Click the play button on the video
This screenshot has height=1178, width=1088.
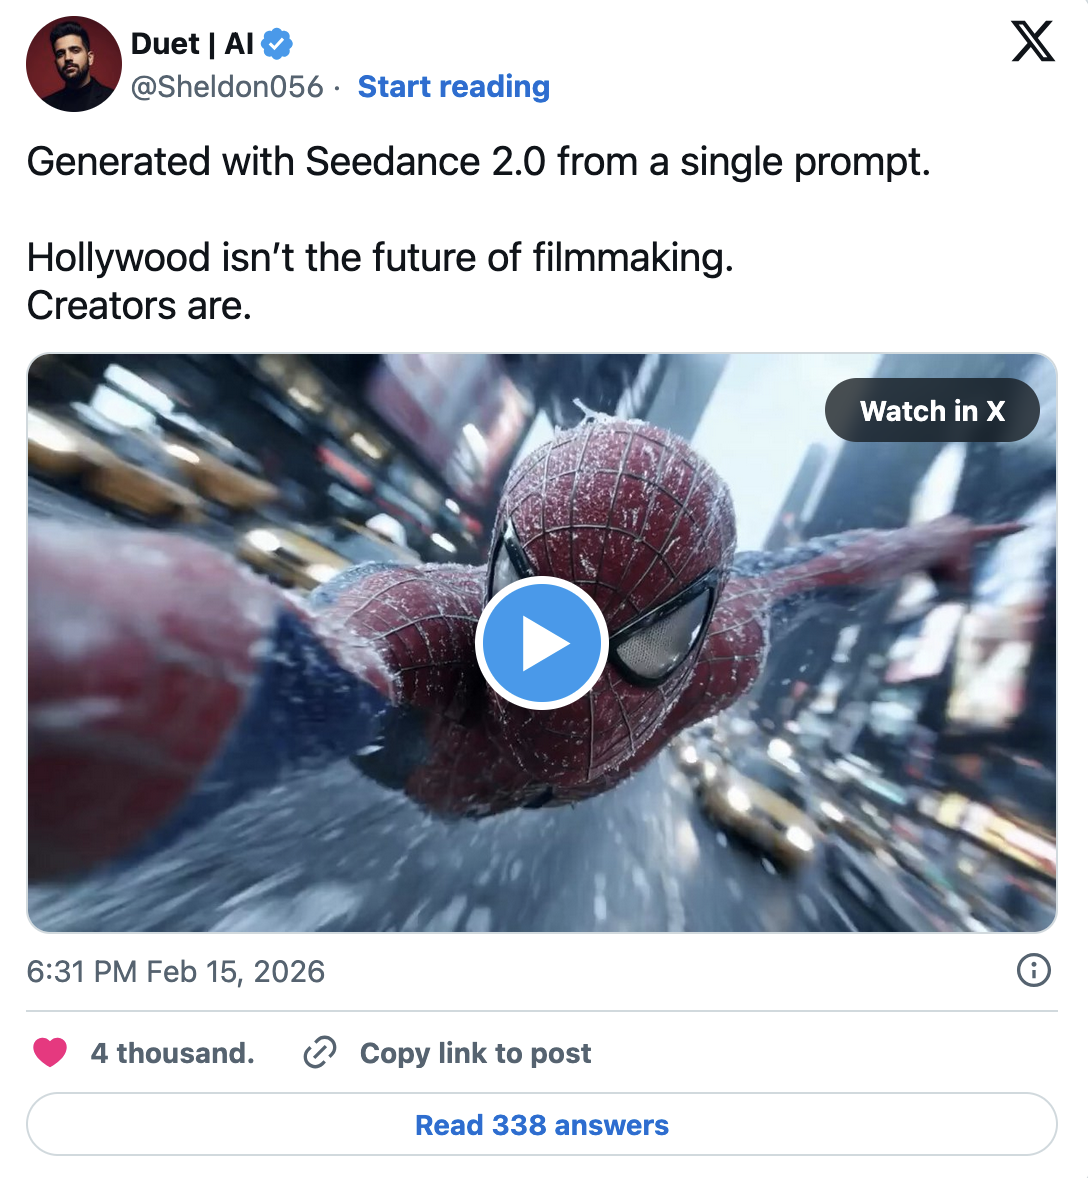coord(542,642)
